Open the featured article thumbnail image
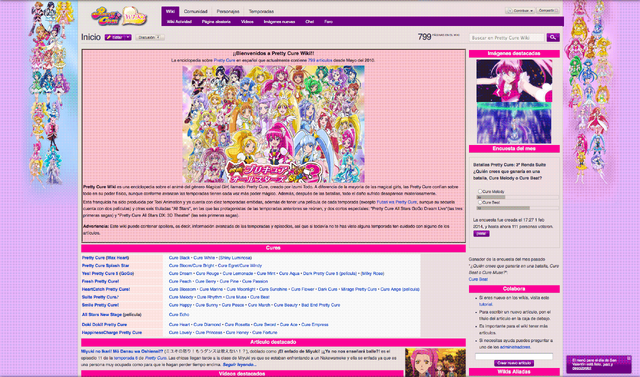 (435, 362)
